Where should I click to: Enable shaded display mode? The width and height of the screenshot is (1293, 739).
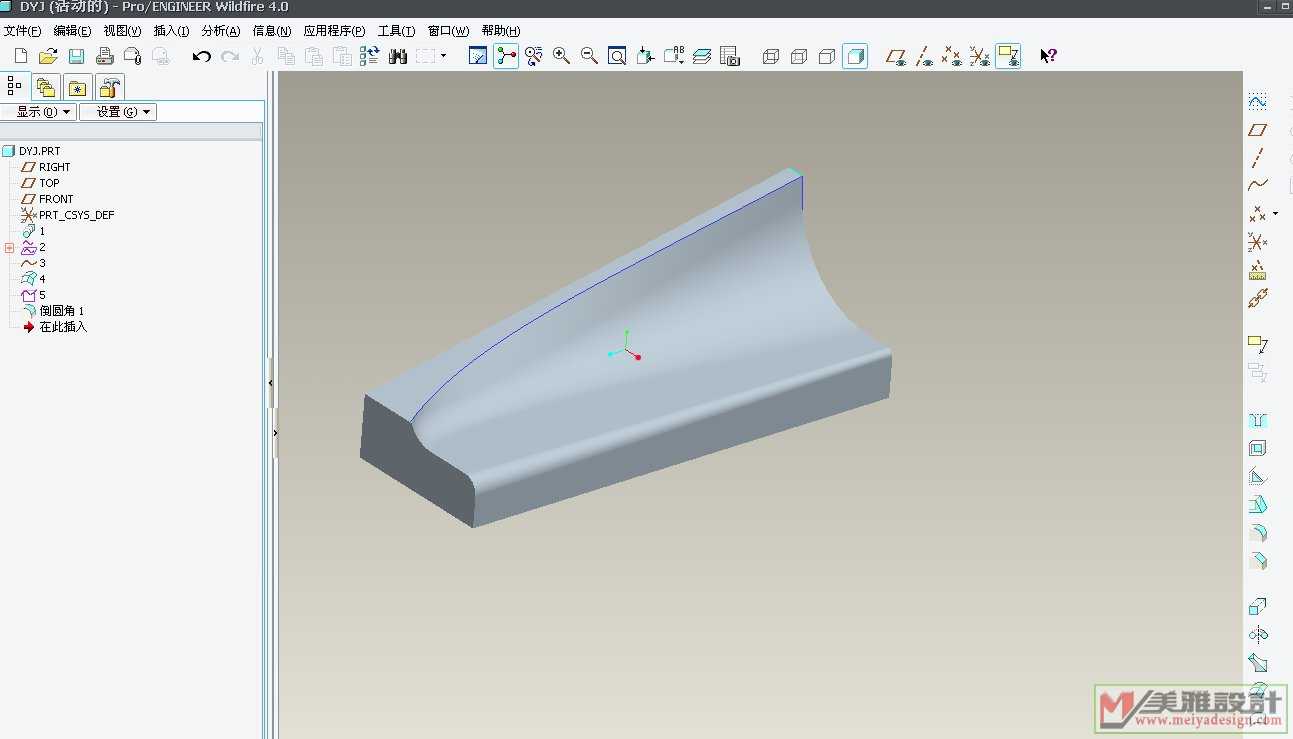pos(855,56)
